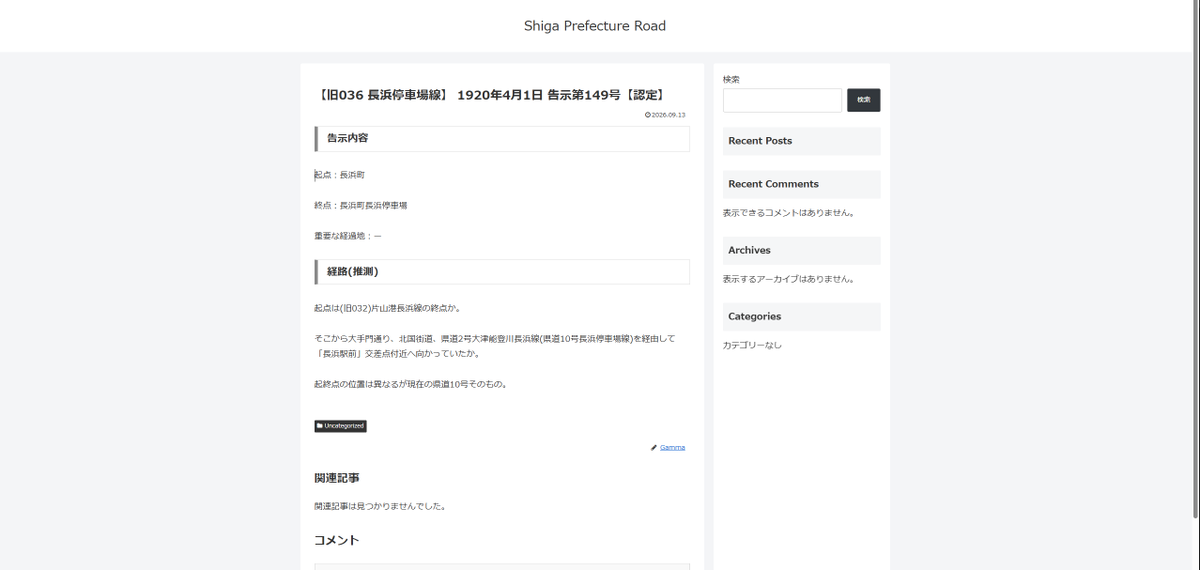
Task: Click the Archives widget heading
Action: (802, 250)
